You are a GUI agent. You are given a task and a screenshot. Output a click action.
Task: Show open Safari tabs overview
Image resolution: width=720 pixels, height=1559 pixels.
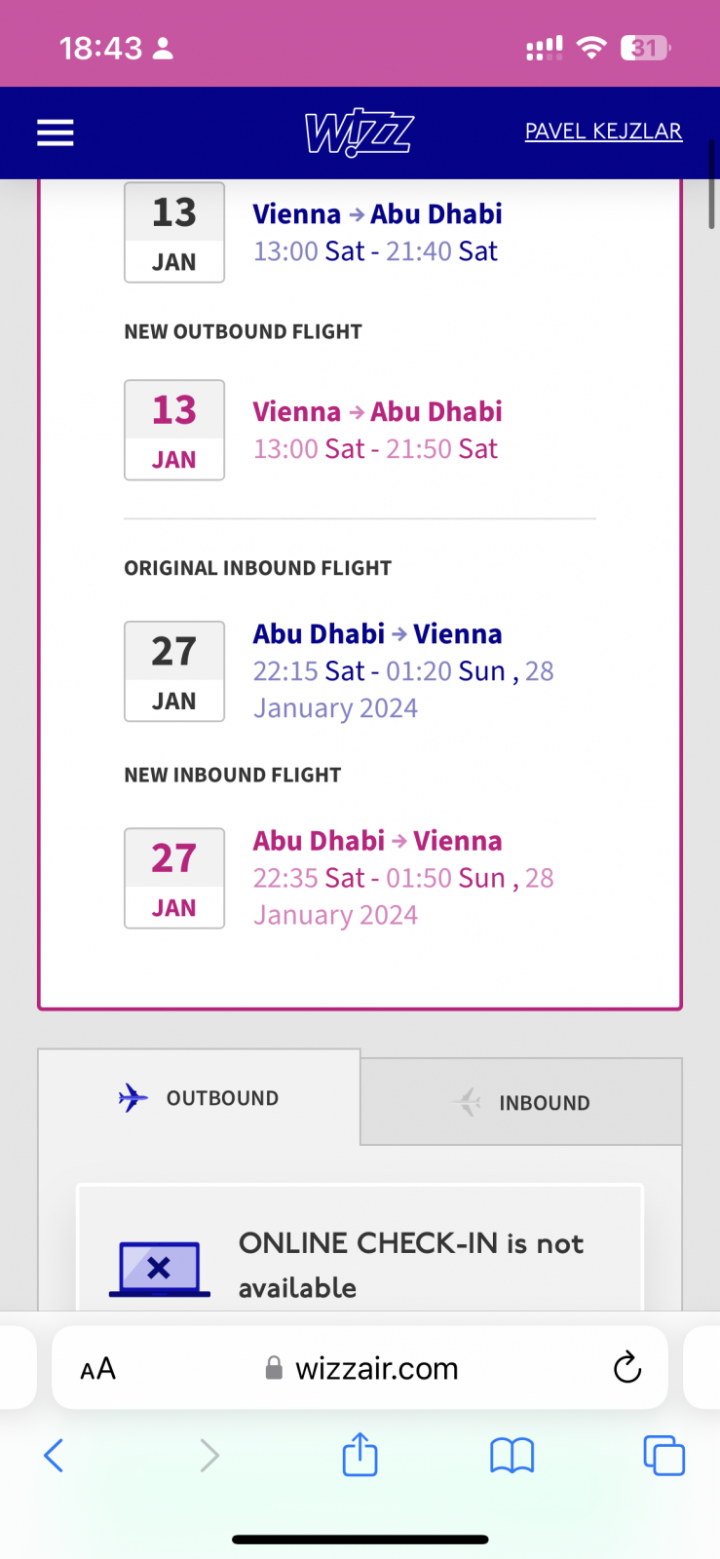pyautogui.click(x=664, y=1455)
